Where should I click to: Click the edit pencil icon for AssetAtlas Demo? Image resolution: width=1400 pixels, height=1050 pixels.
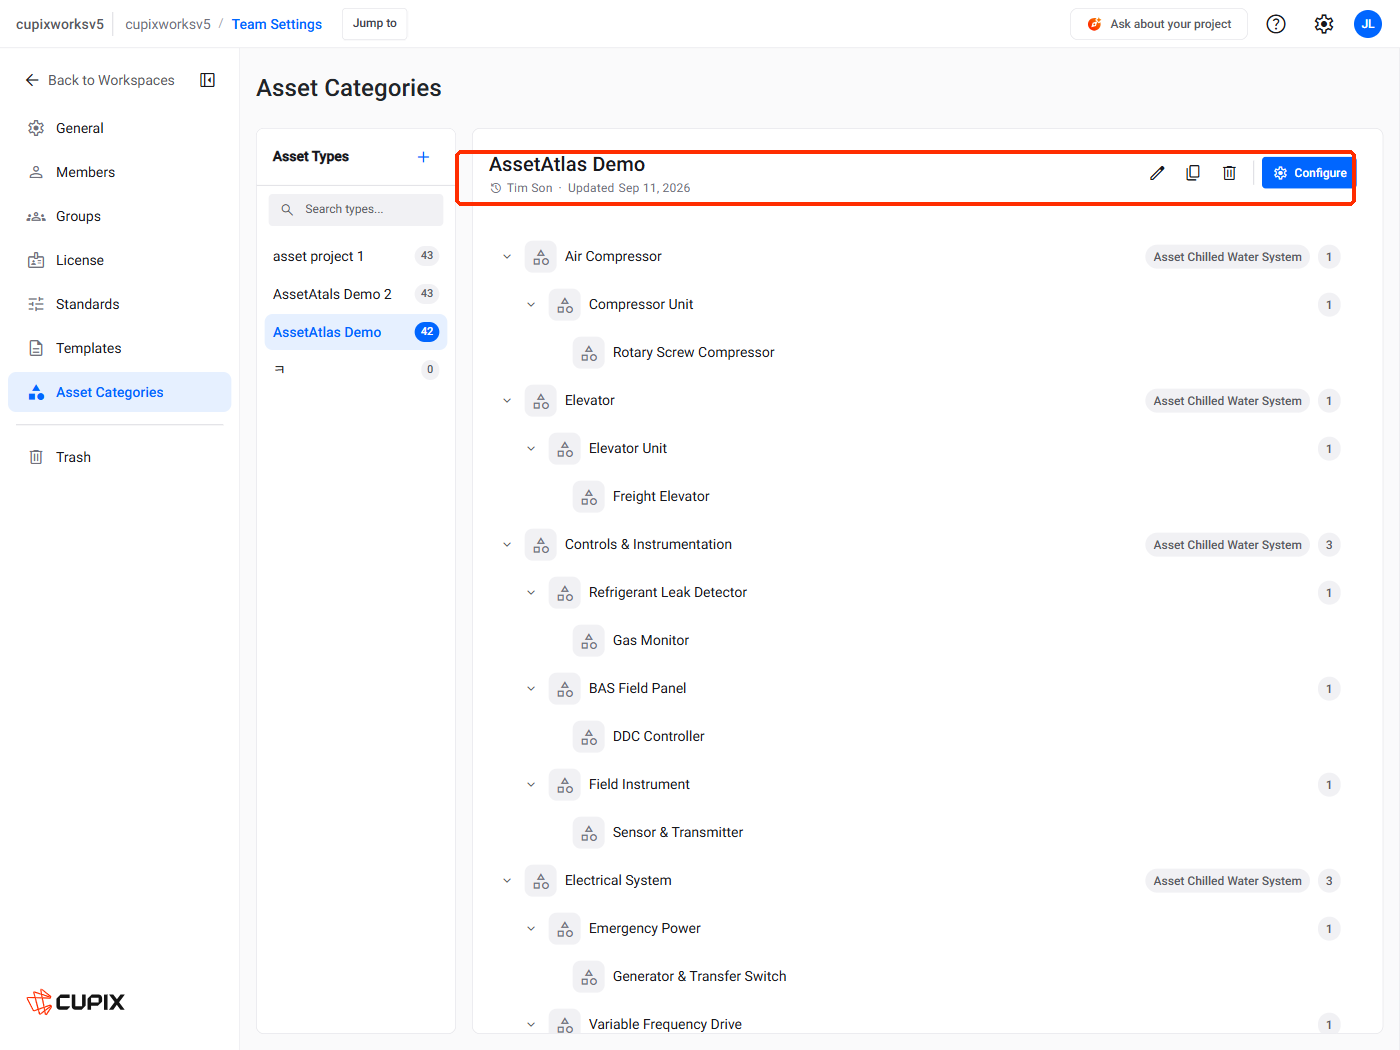pyautogui.click(x=1157, y=173)
